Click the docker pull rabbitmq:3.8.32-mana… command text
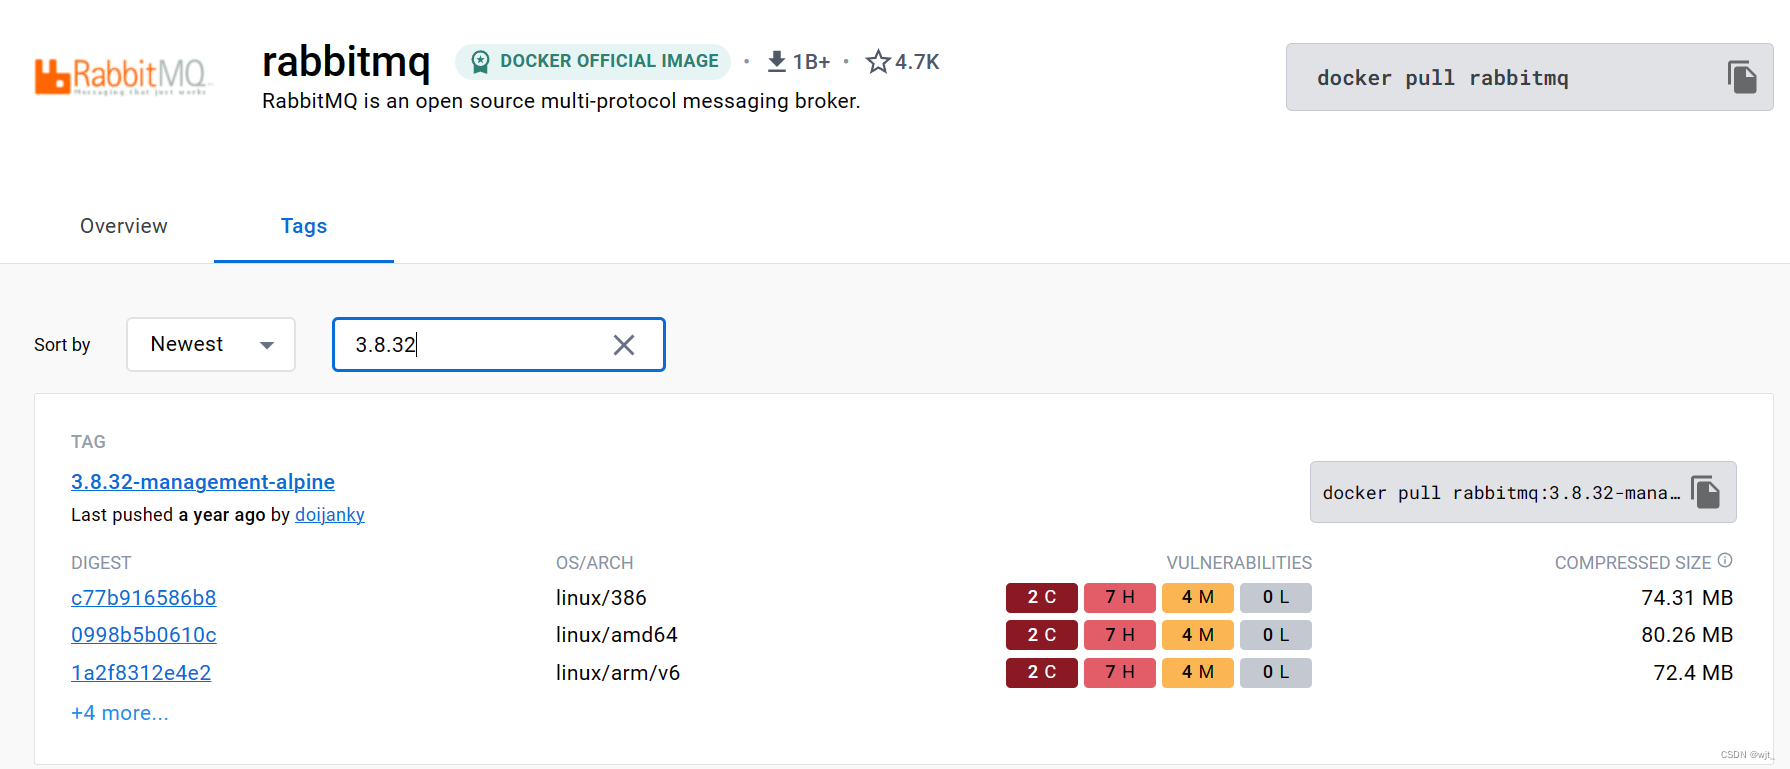Viewport: 1790px width, 769px height. (1501, 493)
